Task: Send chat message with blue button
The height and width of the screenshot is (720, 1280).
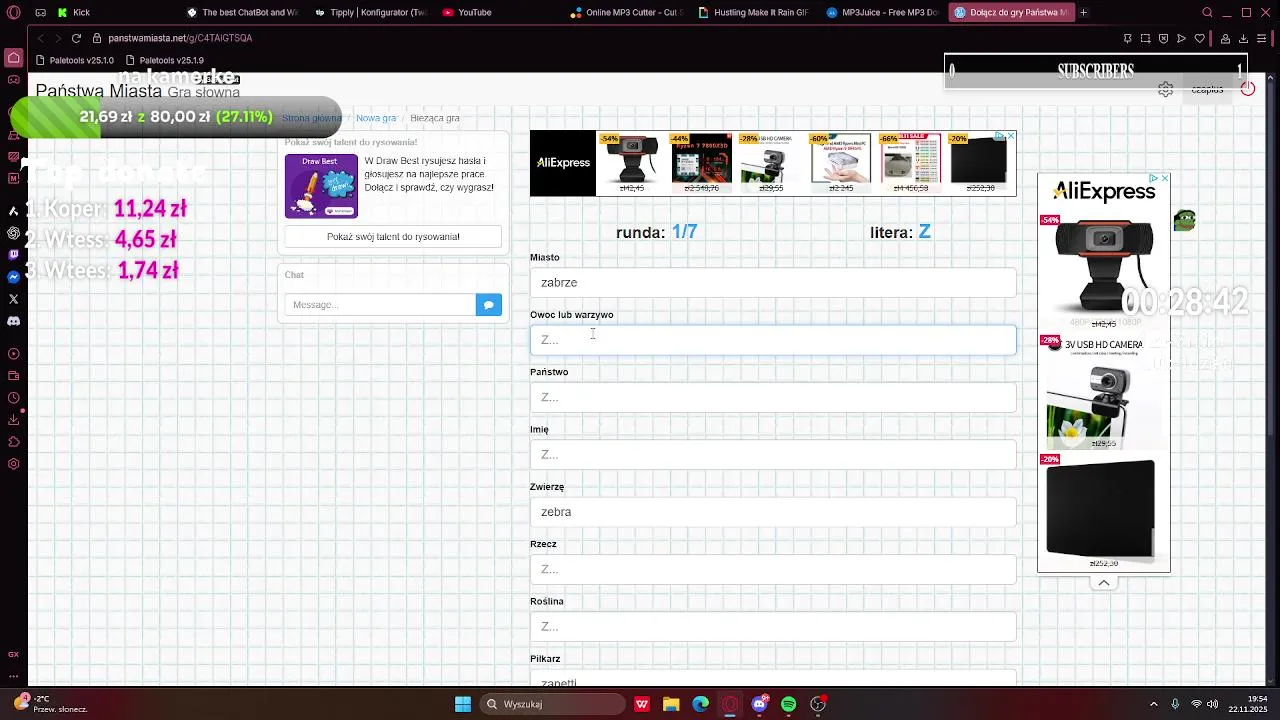Action: tap(489, 305)
